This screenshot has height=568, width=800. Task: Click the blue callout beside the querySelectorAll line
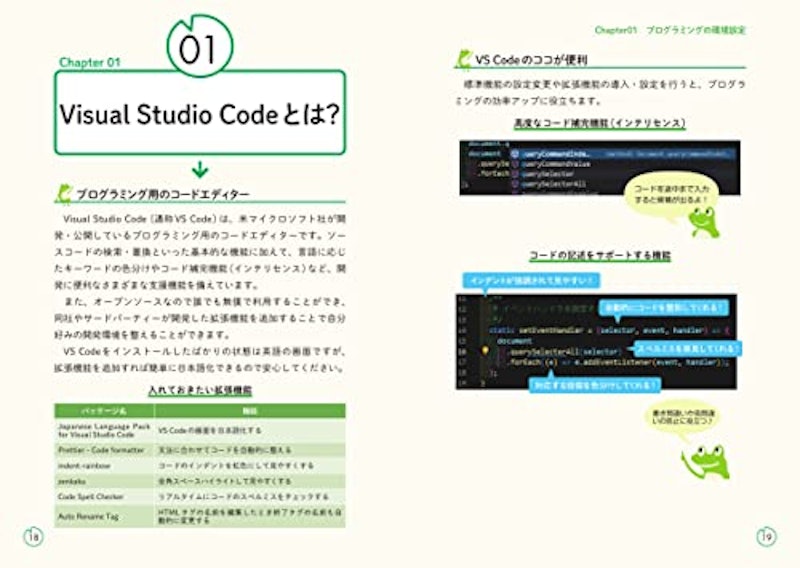[x=687, y=349]
